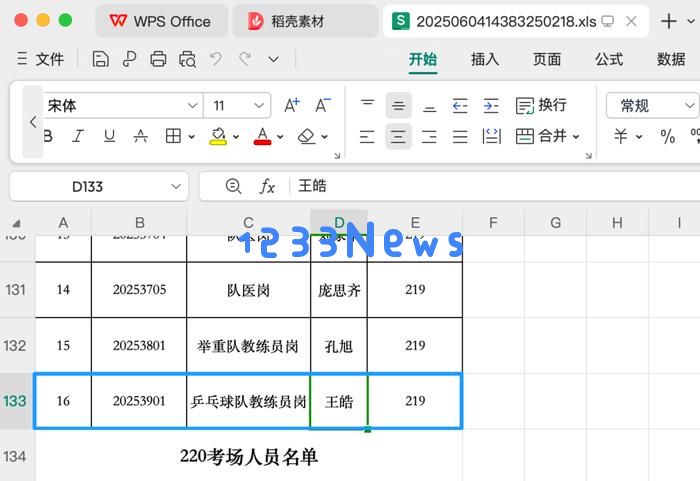Click the Name Box showing D133
Viewport: 700px width, 481px height.
(99, 186)
